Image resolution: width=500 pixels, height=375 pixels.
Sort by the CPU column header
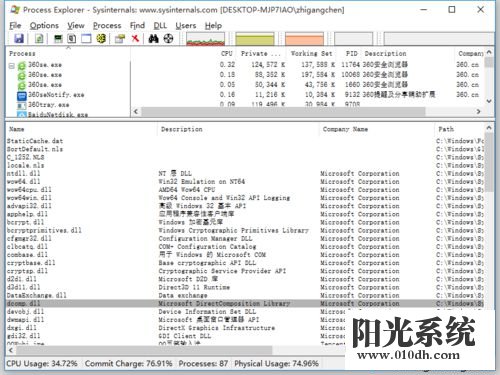click(227, 54)
